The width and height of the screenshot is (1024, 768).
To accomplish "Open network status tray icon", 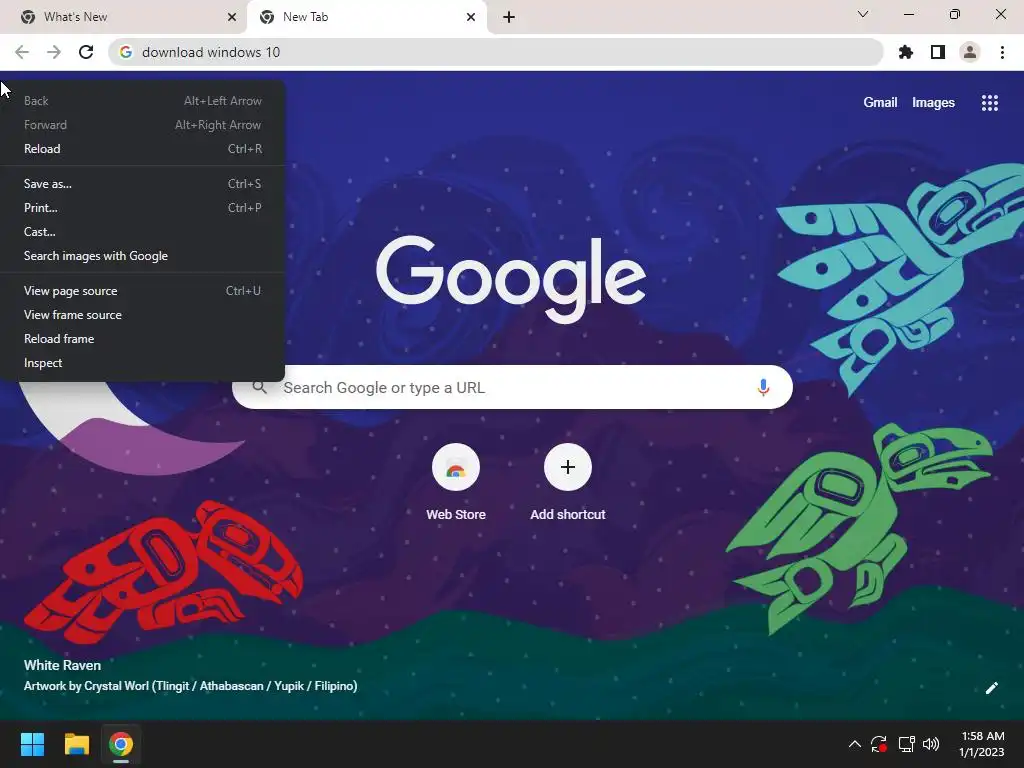I will (x=906, y=744).
